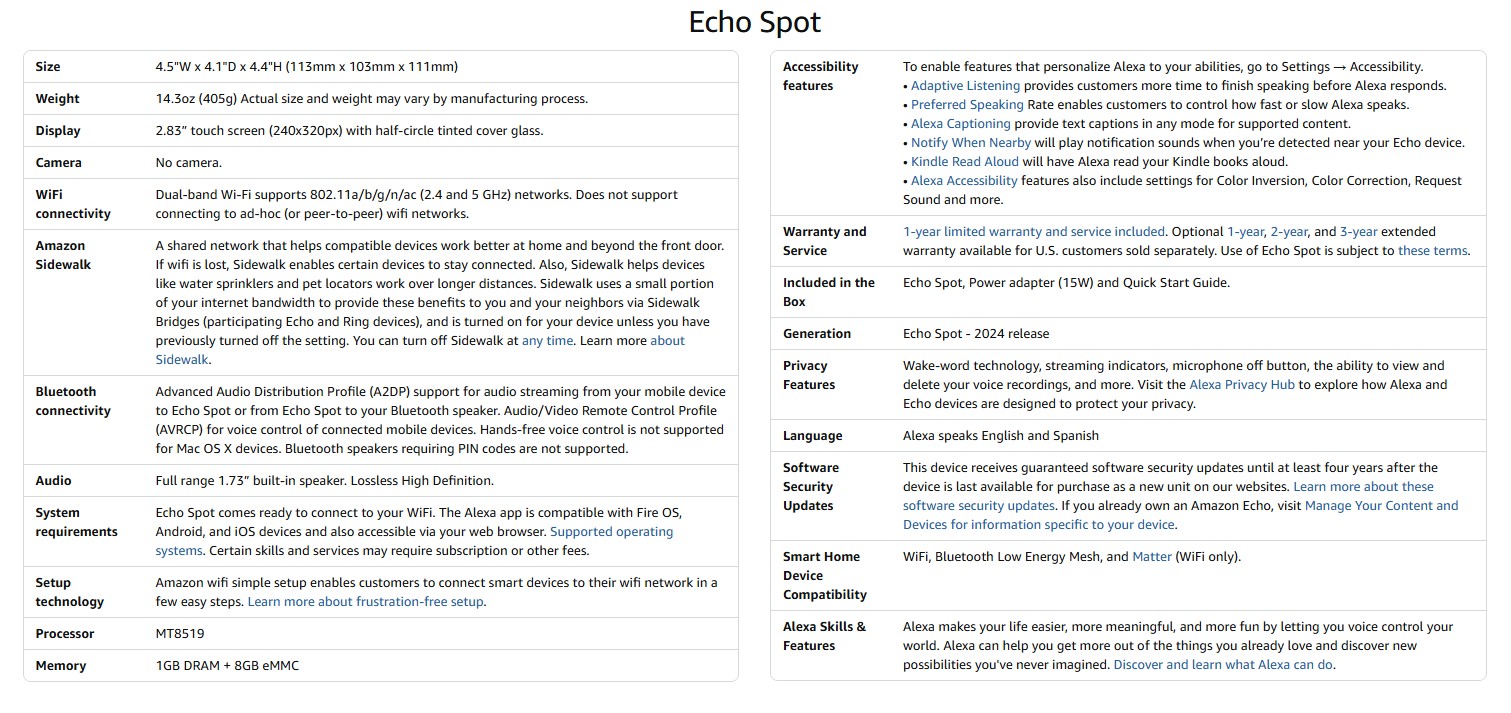Click the 'Preferred Speaking' link

pos(967,104)
